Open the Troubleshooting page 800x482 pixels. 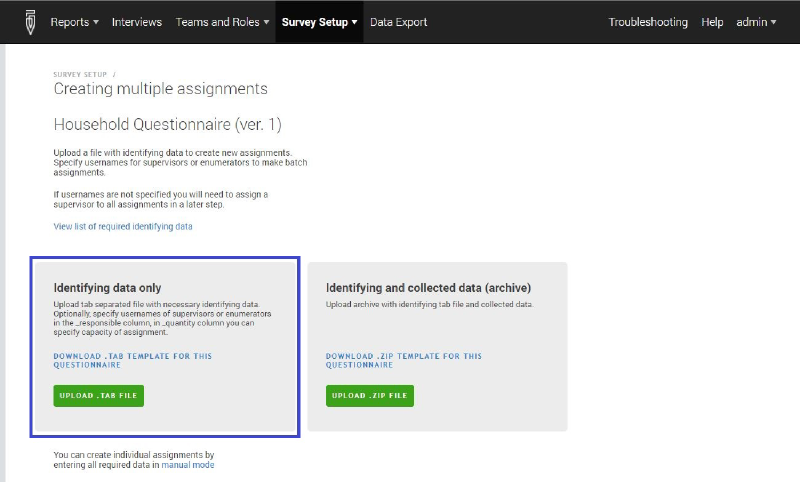pos(648,22)
